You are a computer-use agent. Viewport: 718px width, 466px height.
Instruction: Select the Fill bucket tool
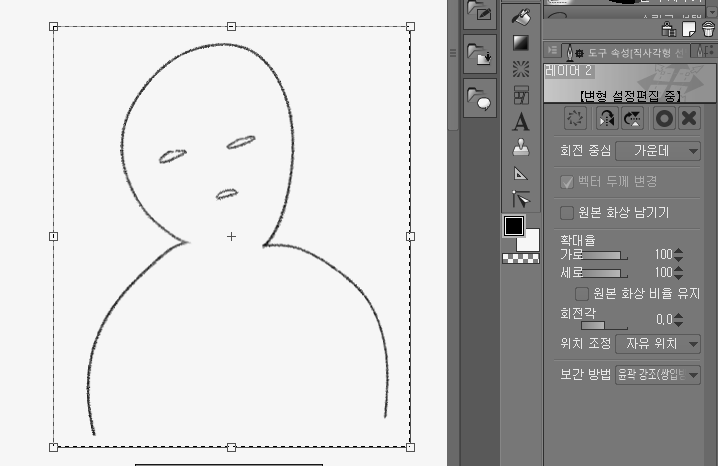(x=521, y=17)
